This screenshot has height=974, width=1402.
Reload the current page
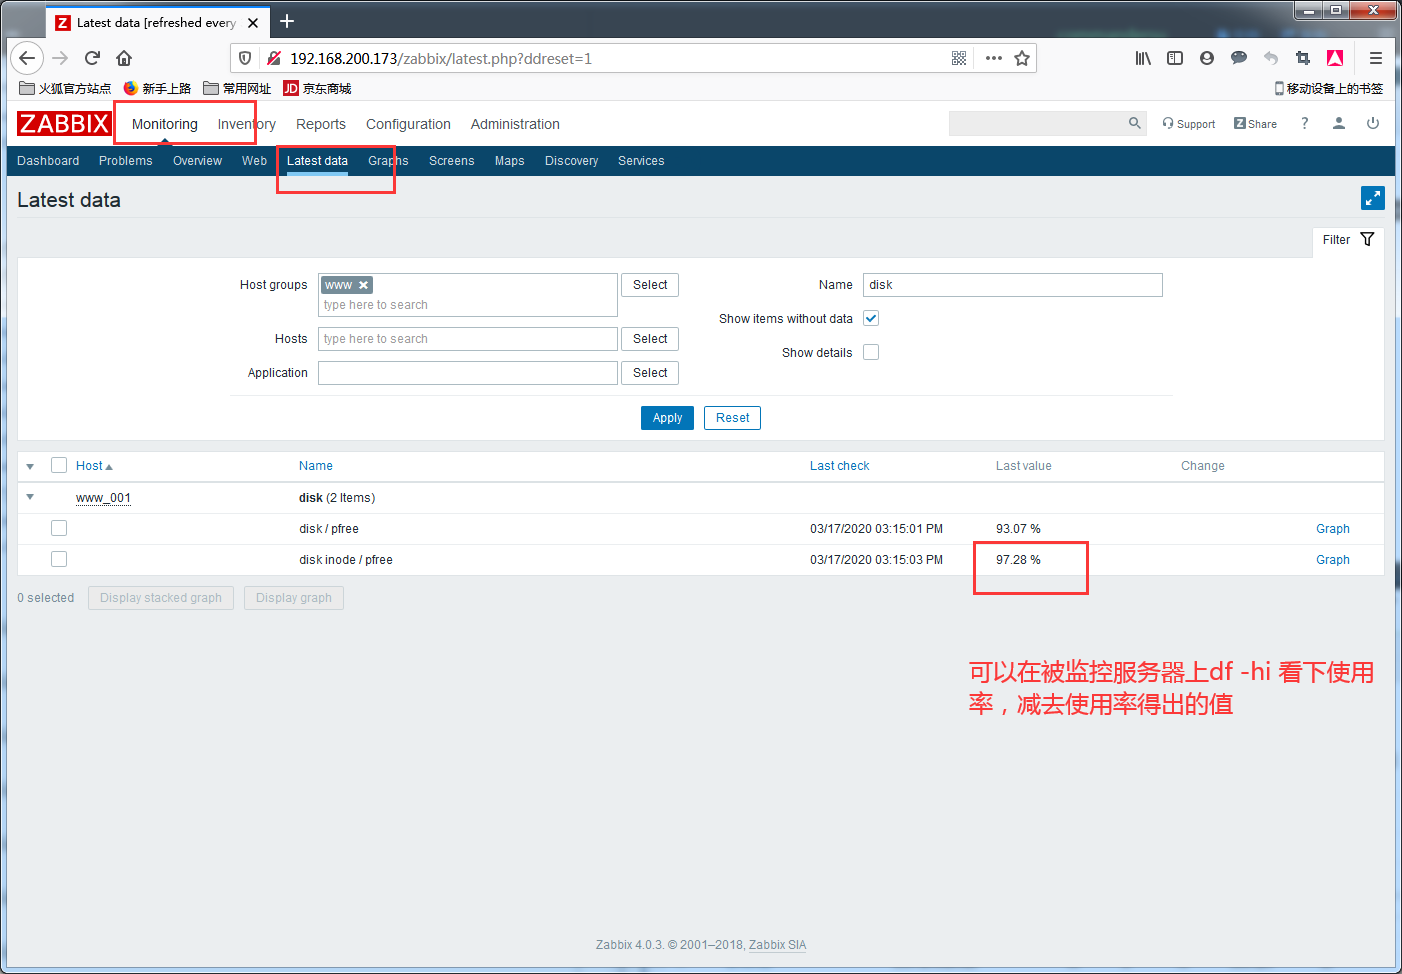tap(92, 58)
